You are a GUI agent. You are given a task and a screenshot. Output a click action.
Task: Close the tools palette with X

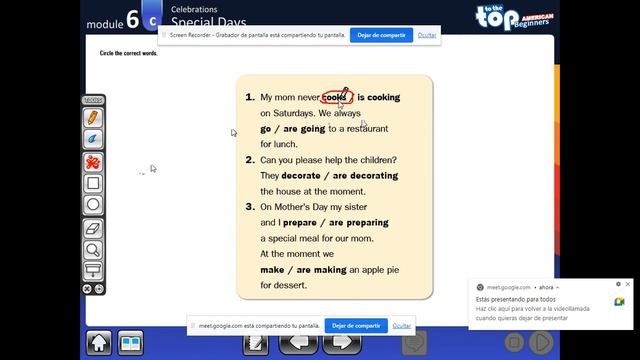[x=87, y=289]
